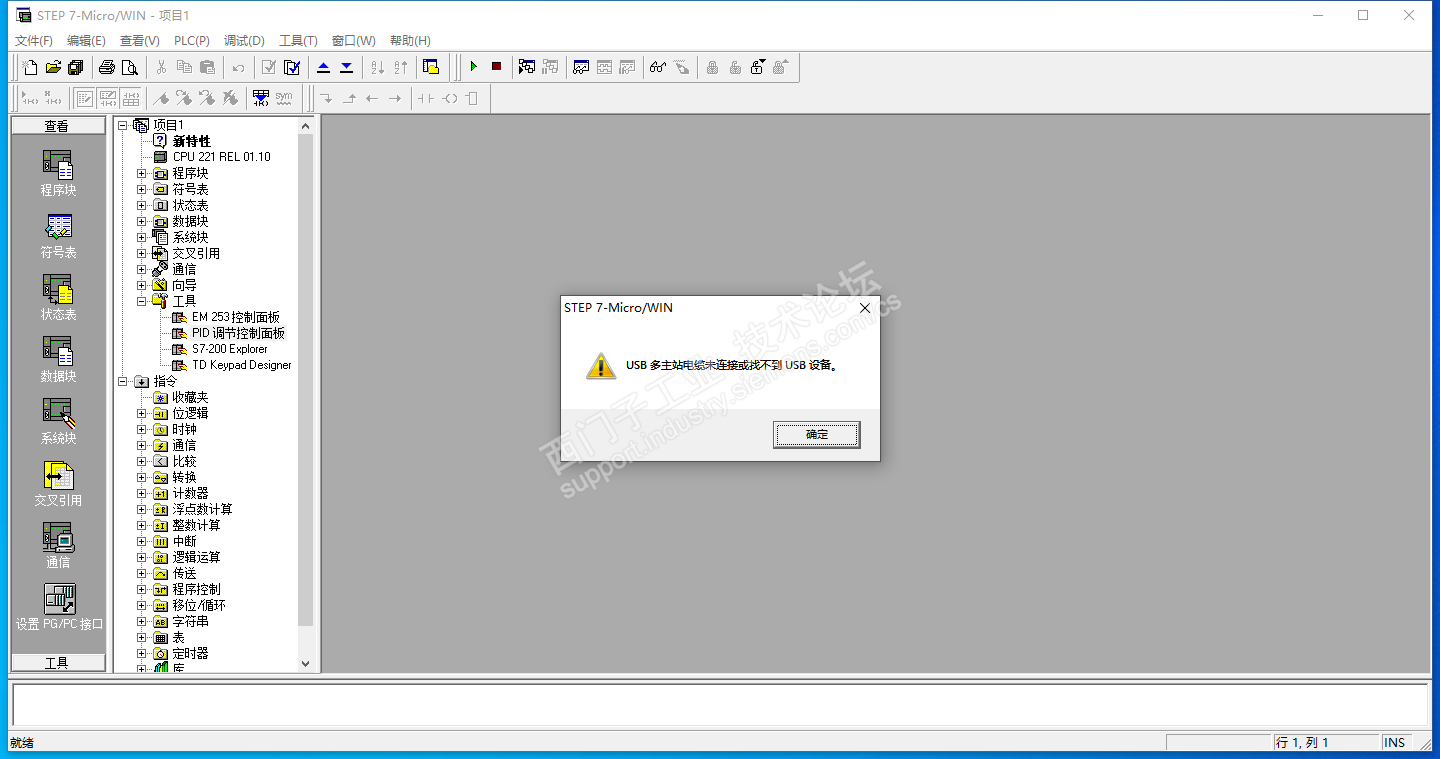Expand the 程序块 node in the project tree
The height and width of the screenshot is (759, 1440).
[142, 173]
